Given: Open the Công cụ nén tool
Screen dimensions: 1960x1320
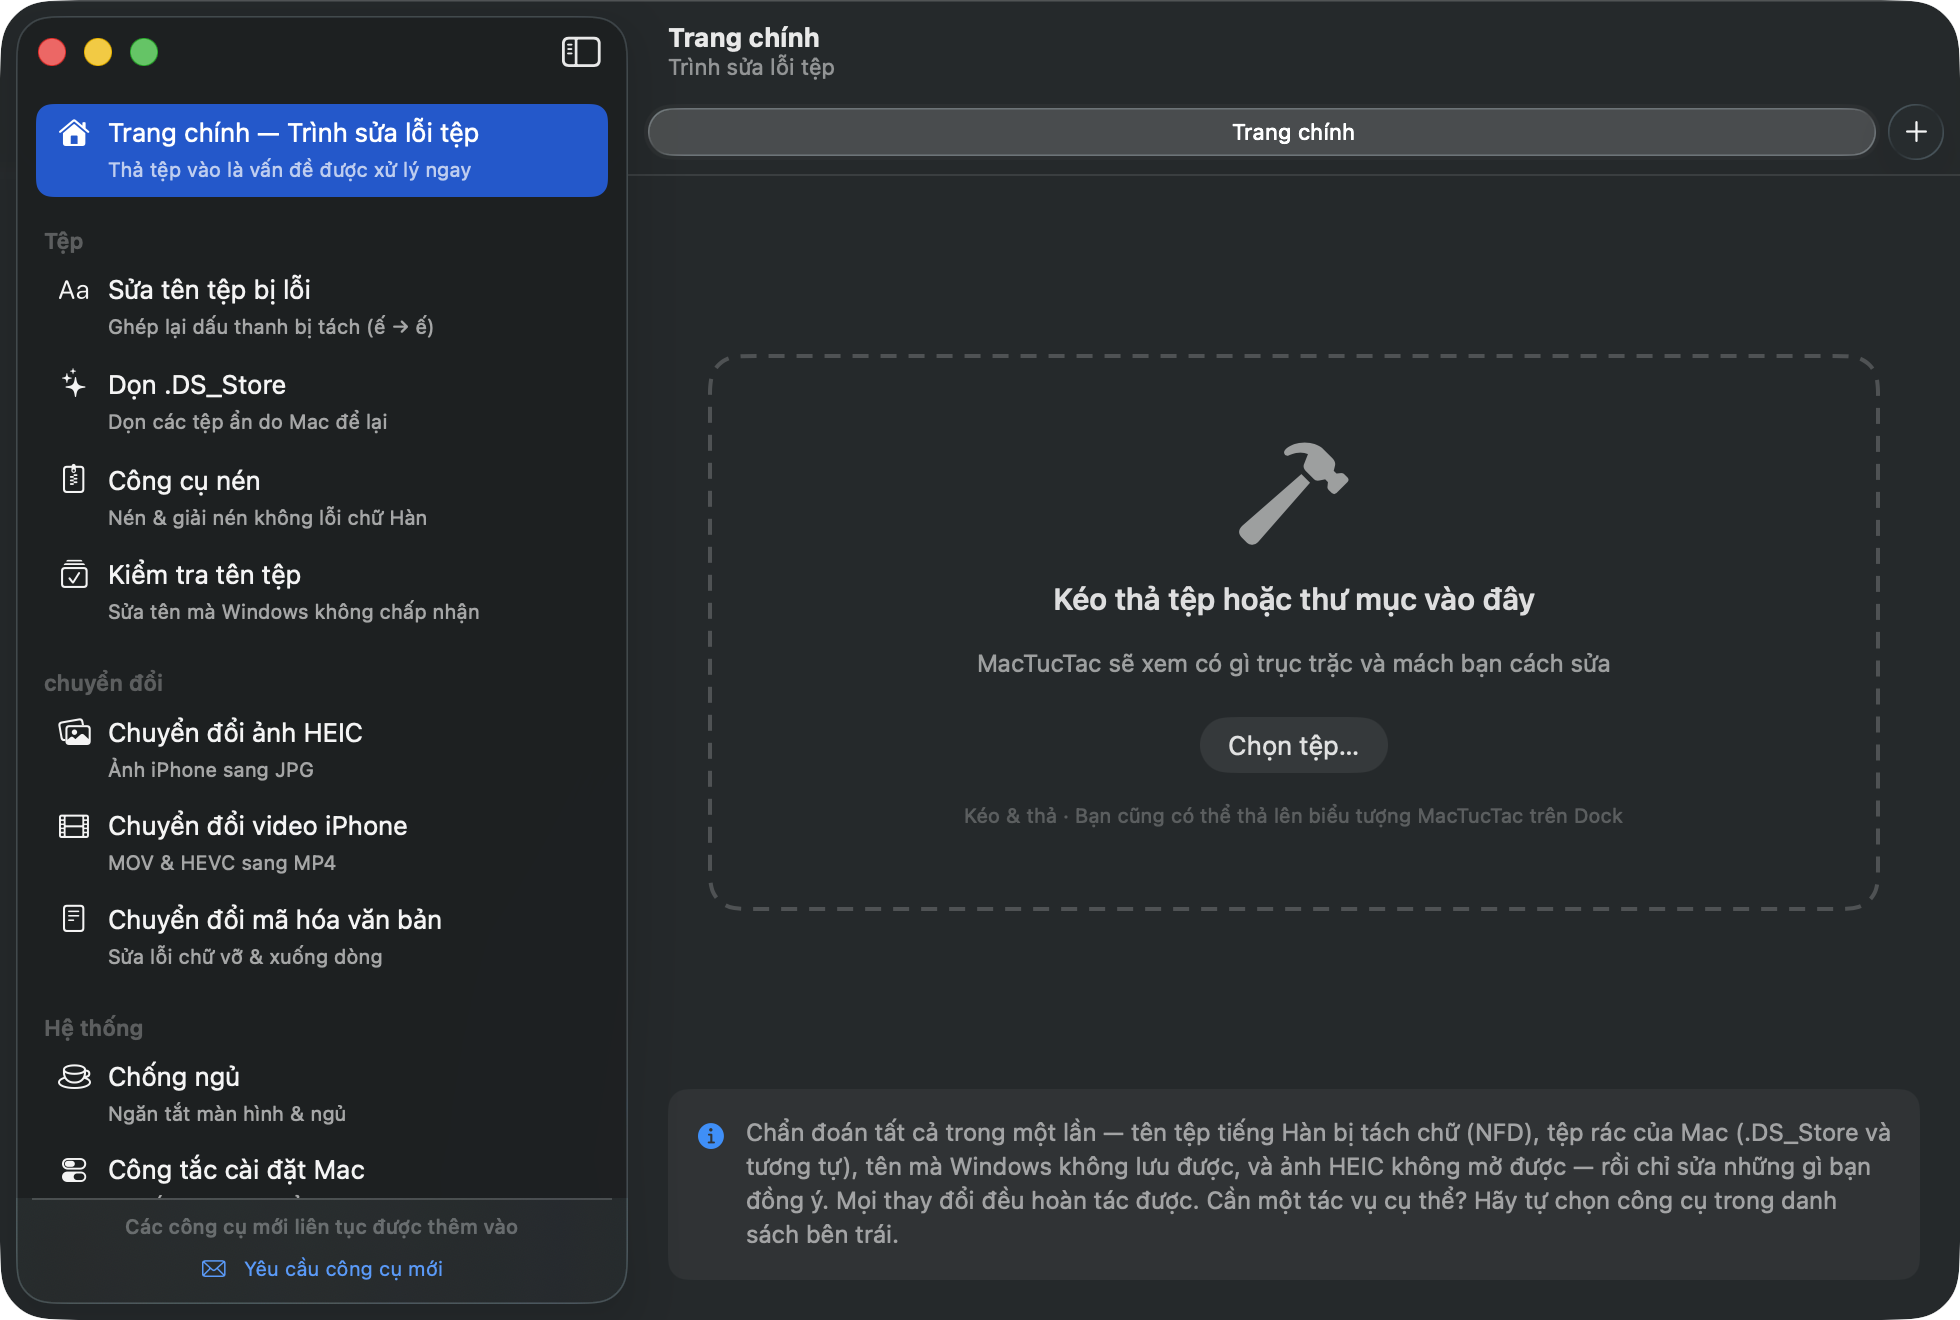Looking at the screenshot, I should coord(322,497).
